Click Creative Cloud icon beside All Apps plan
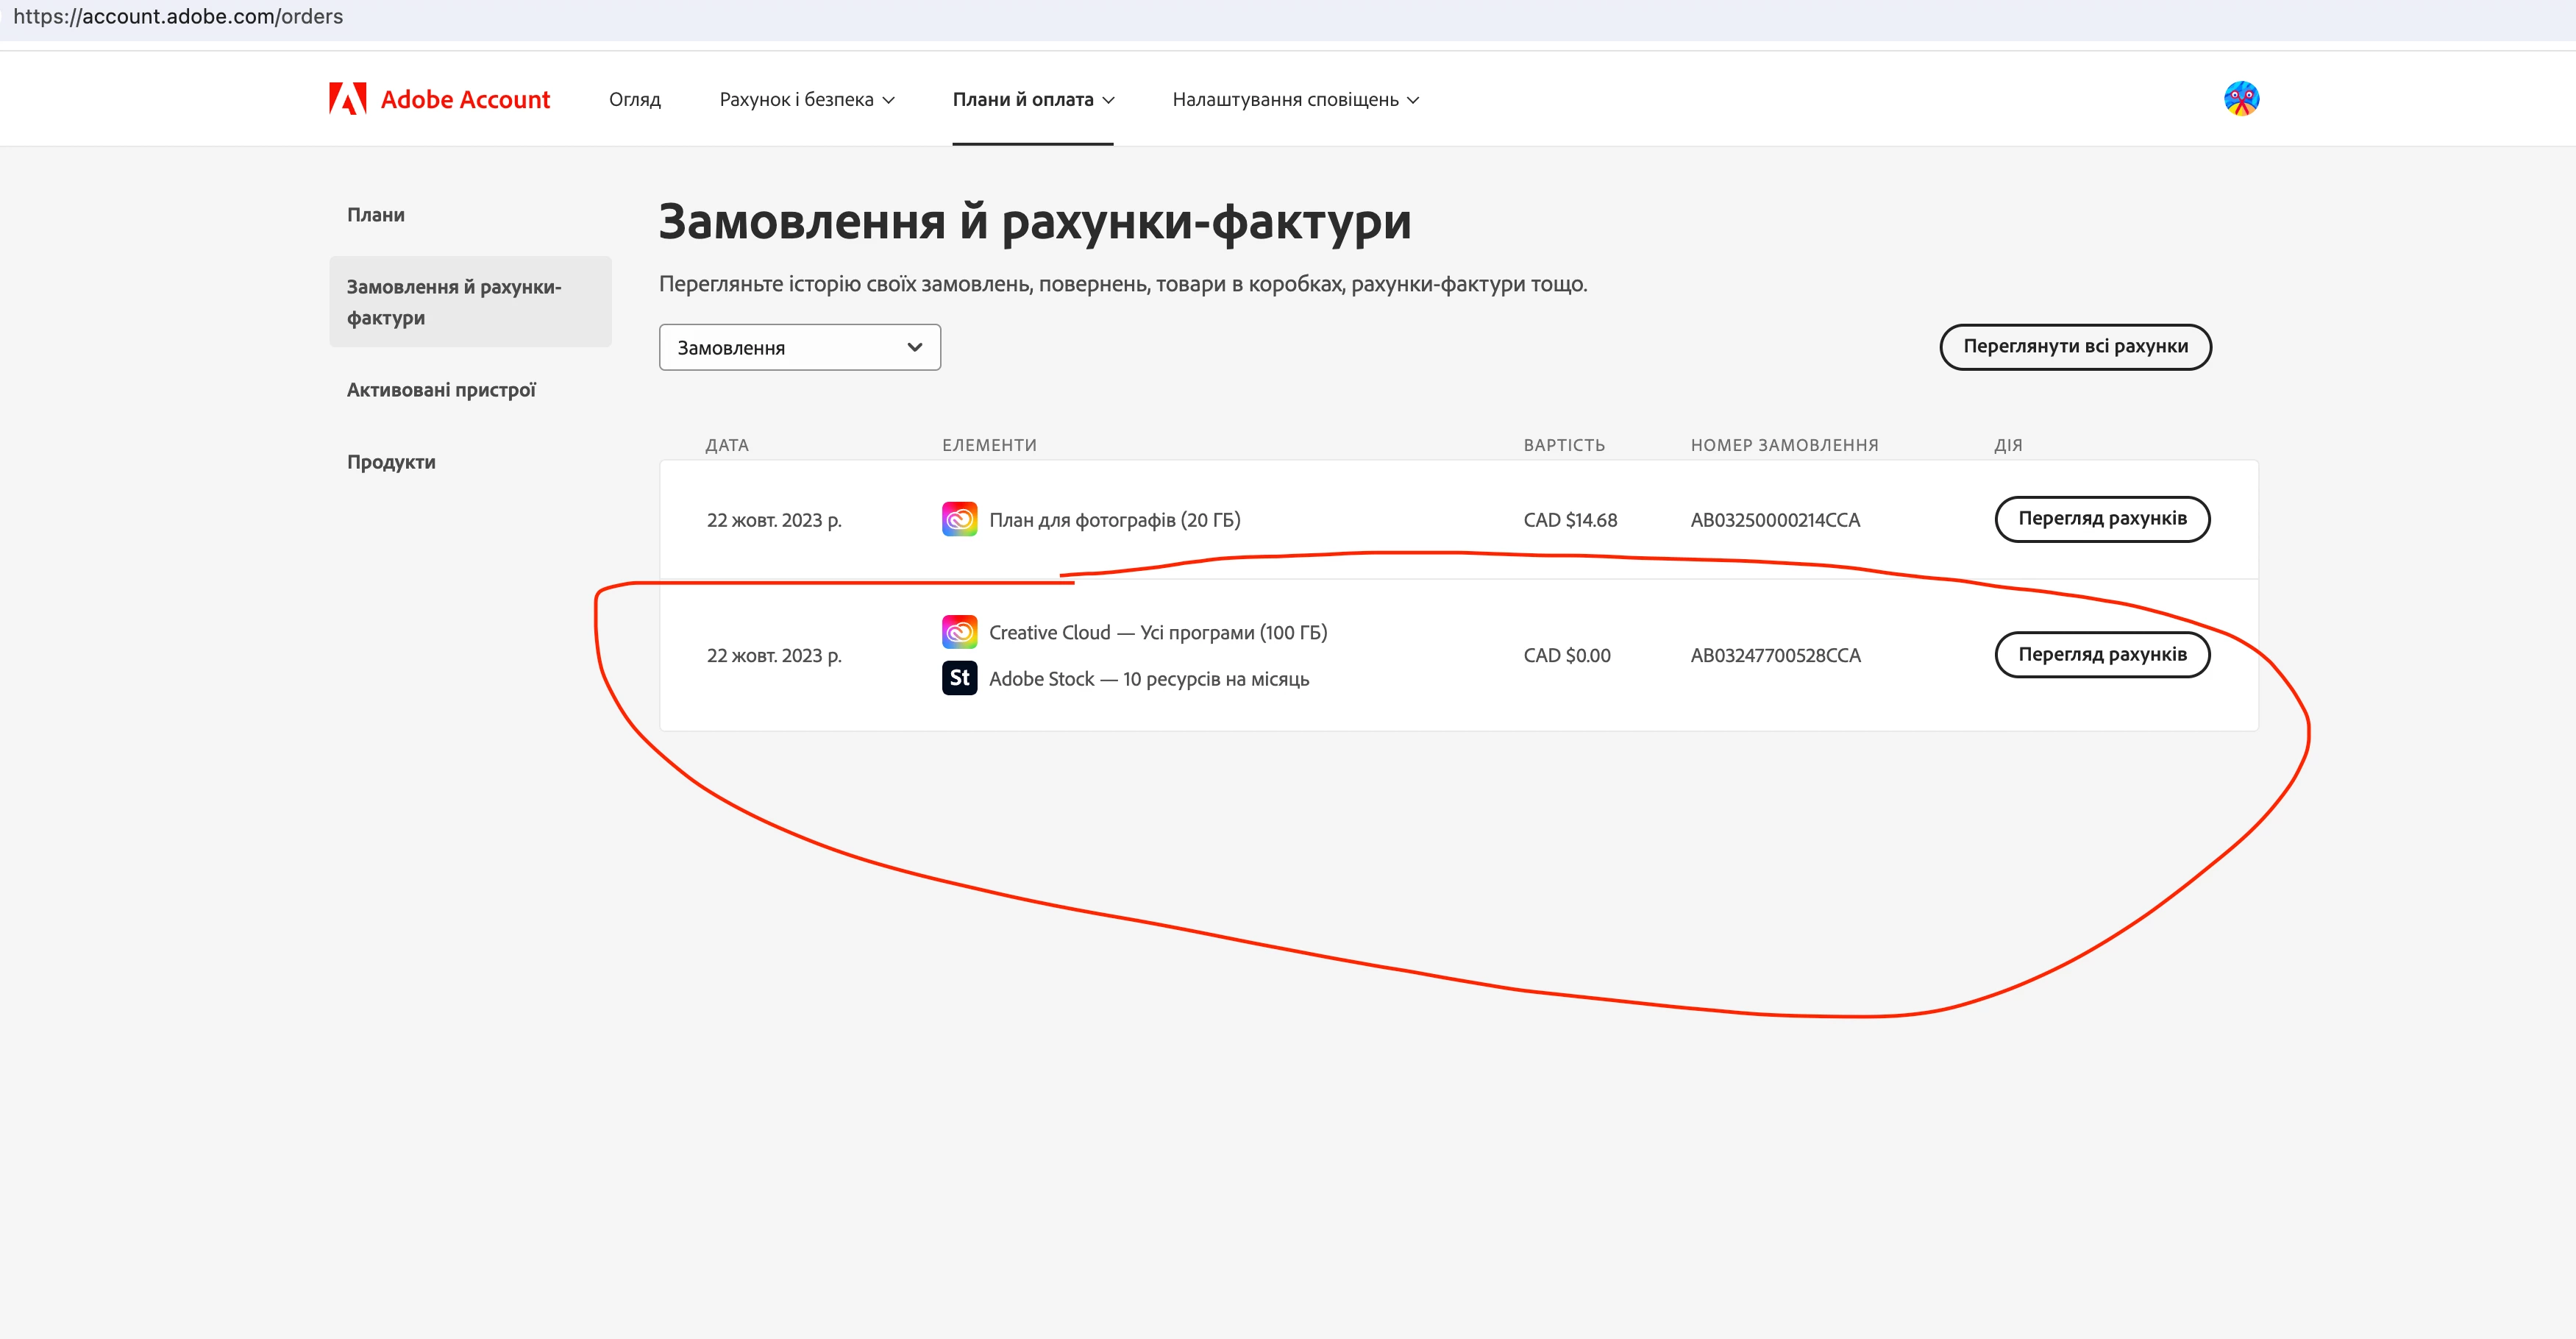The image size is (2576, 1339). click(959, 632)
